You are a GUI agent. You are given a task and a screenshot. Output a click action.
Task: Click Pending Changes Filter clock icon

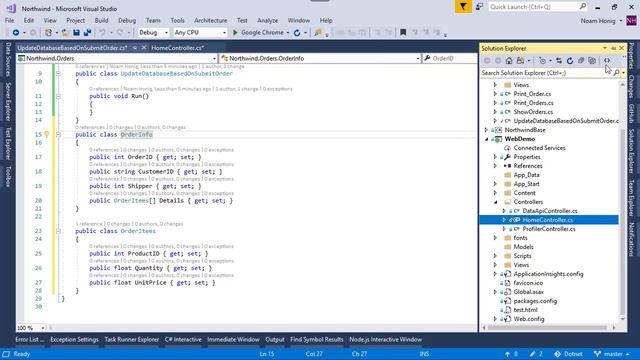coord(542,60)
